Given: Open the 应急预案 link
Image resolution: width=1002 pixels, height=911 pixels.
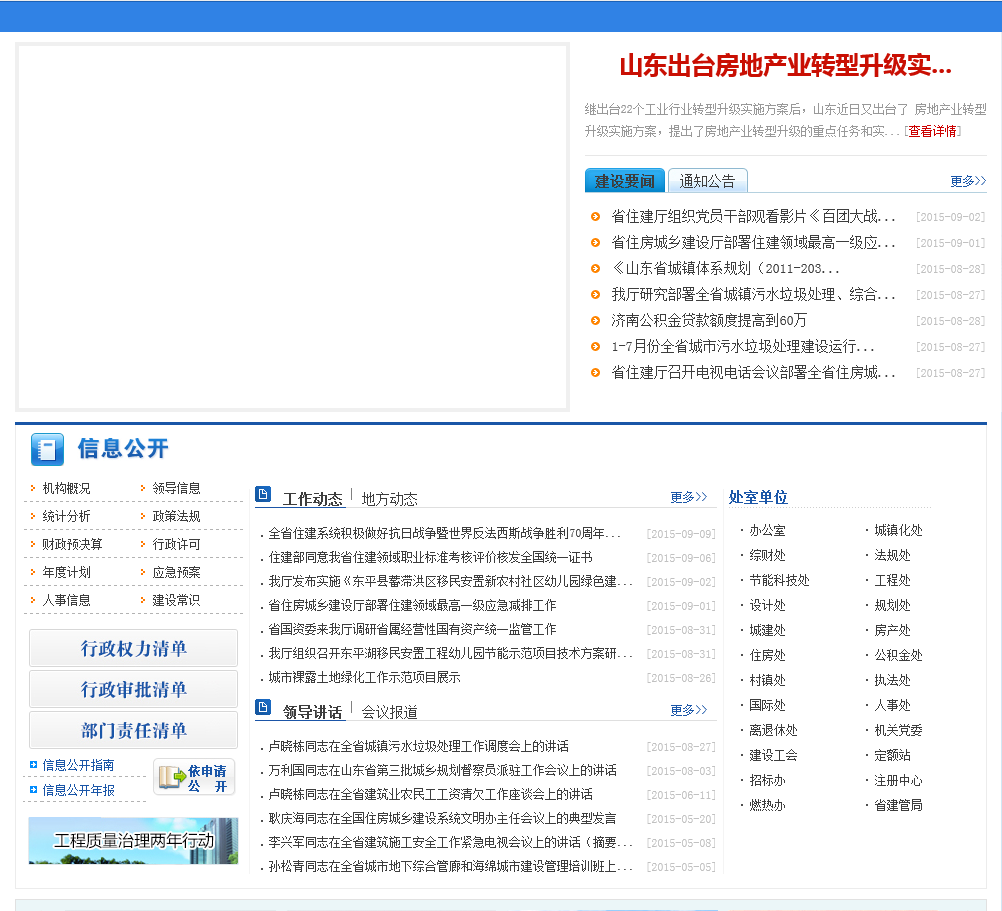Looking at the screenshot, I should 176,572.
